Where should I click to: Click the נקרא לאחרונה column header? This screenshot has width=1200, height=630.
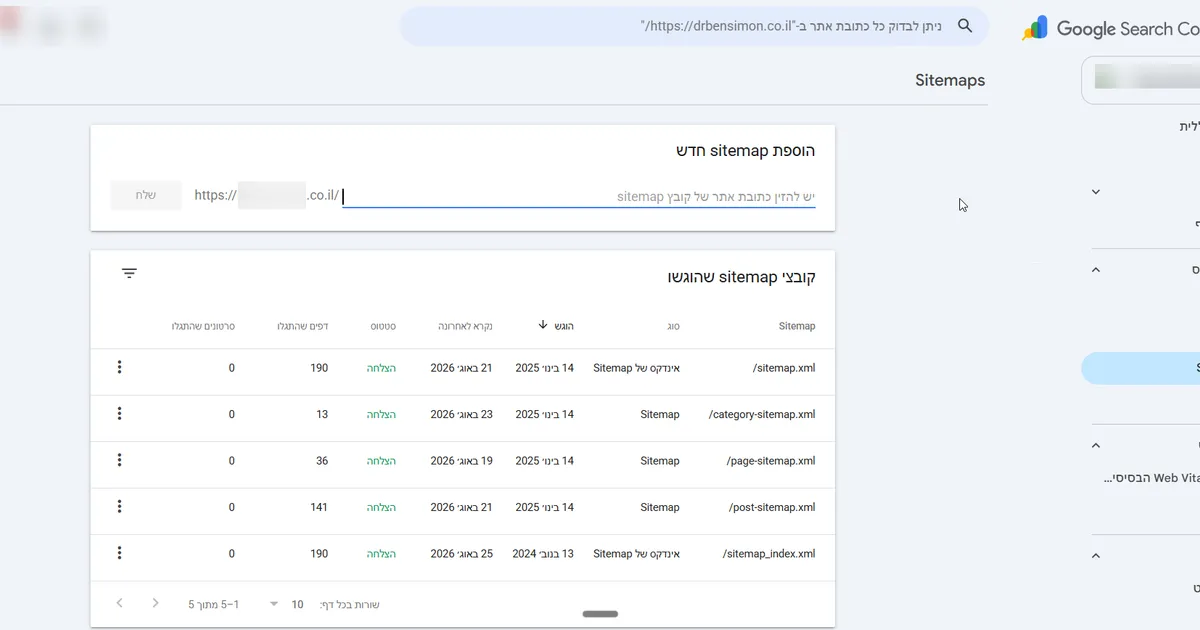point(465,326)
